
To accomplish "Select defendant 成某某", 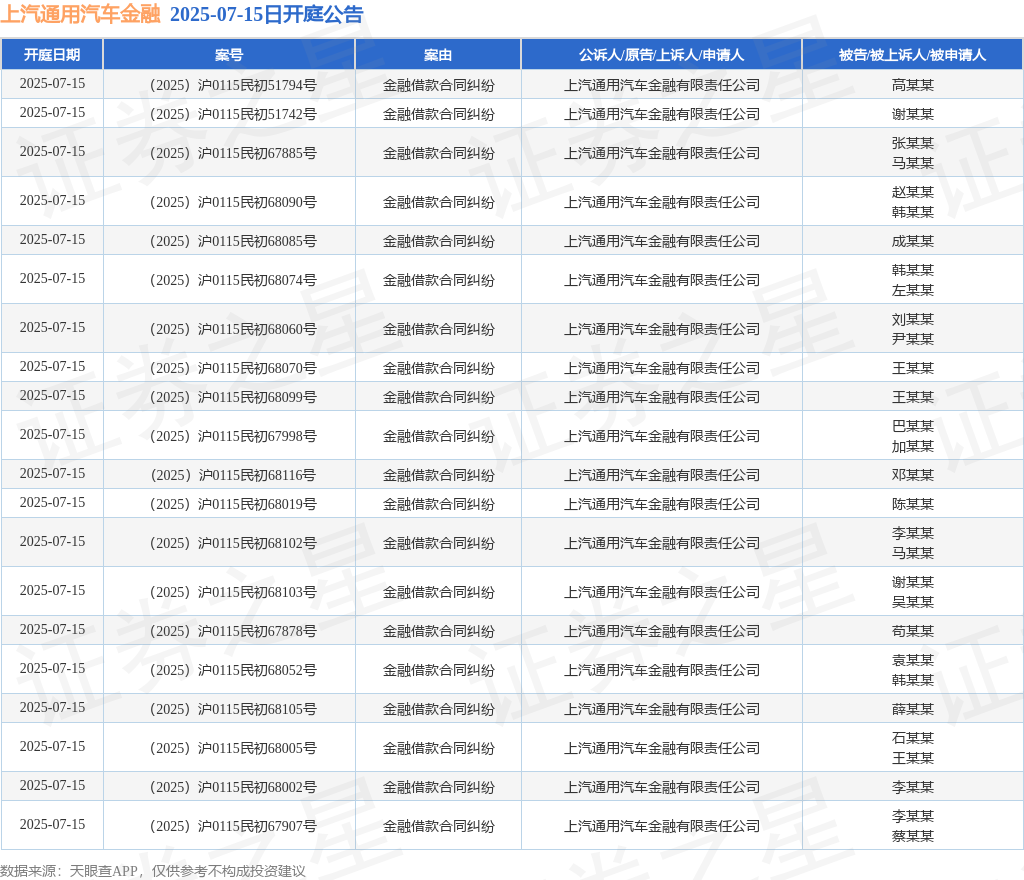I will [x=913, y=242].
